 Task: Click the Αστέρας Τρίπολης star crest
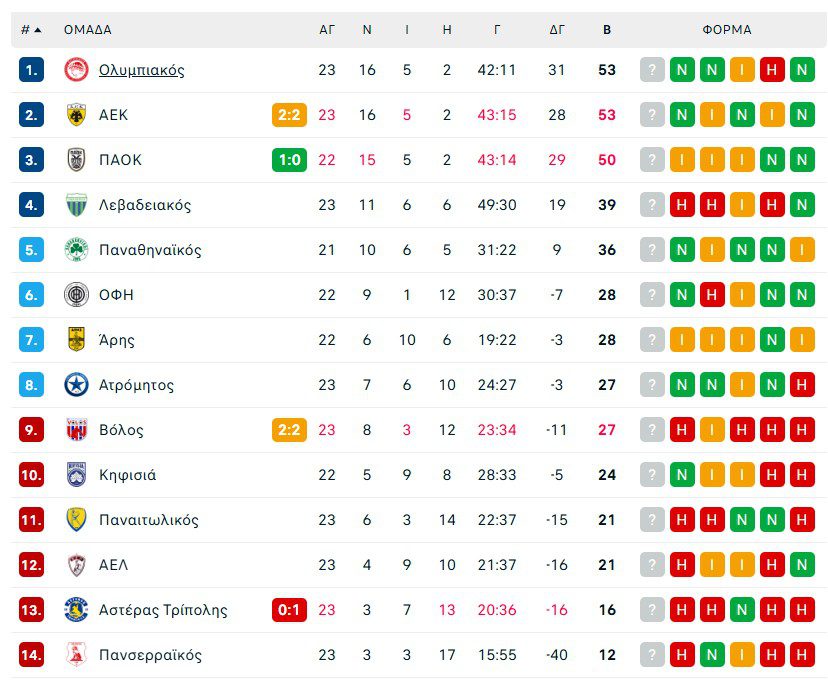coord(76,610)
